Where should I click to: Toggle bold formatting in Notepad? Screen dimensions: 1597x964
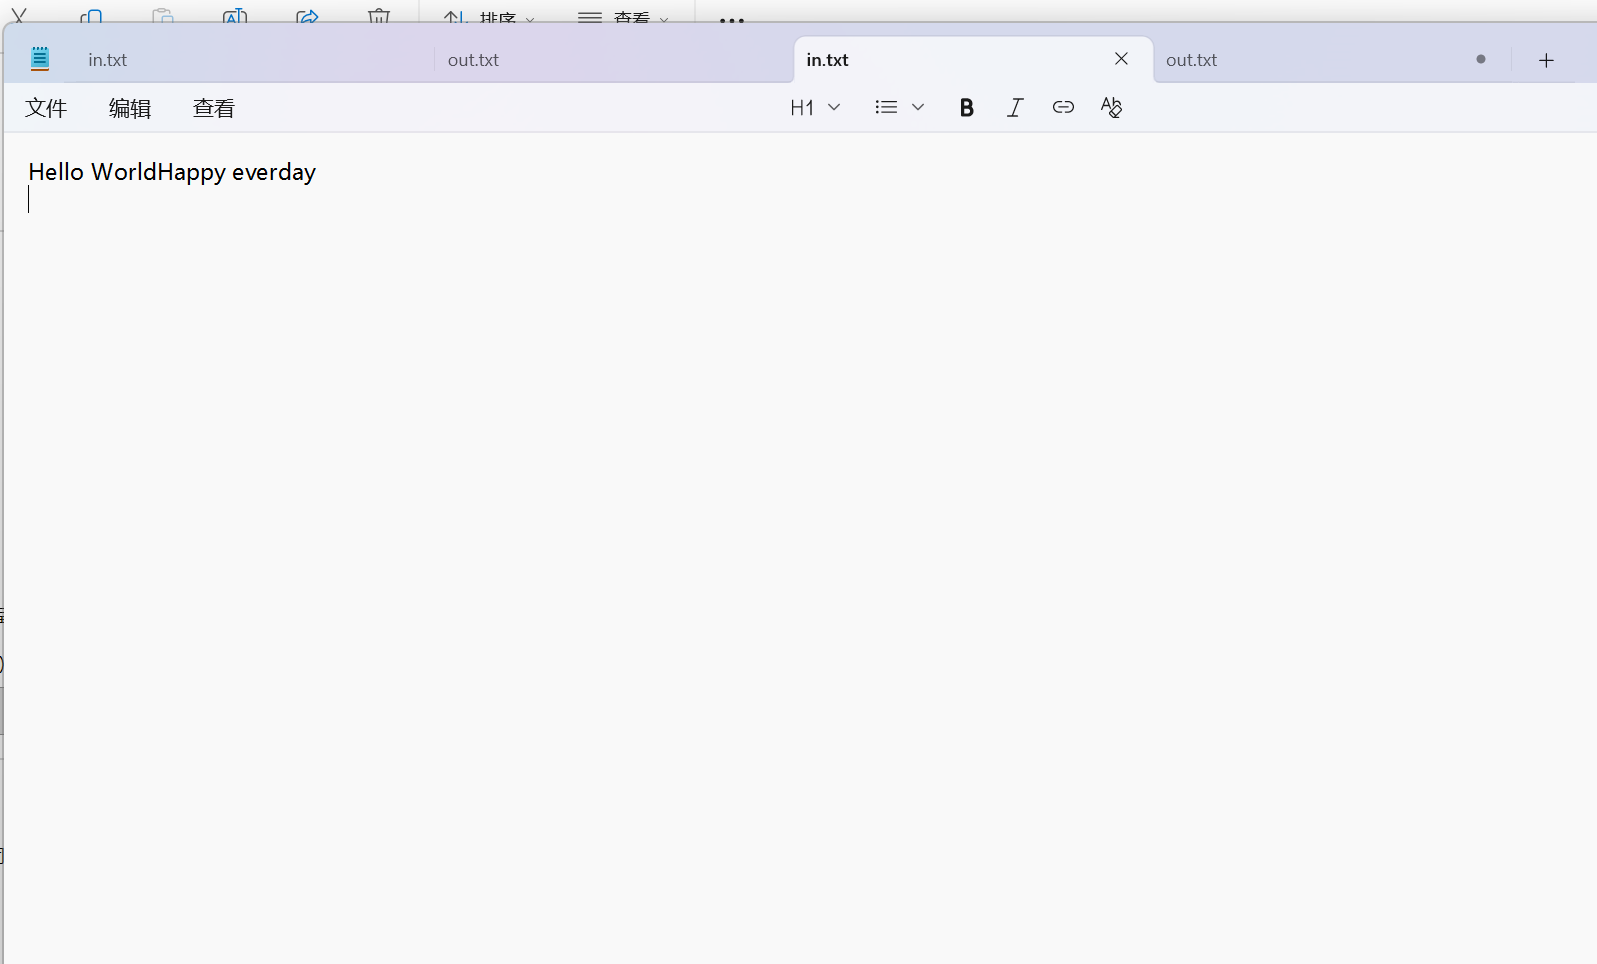[966, 108]
